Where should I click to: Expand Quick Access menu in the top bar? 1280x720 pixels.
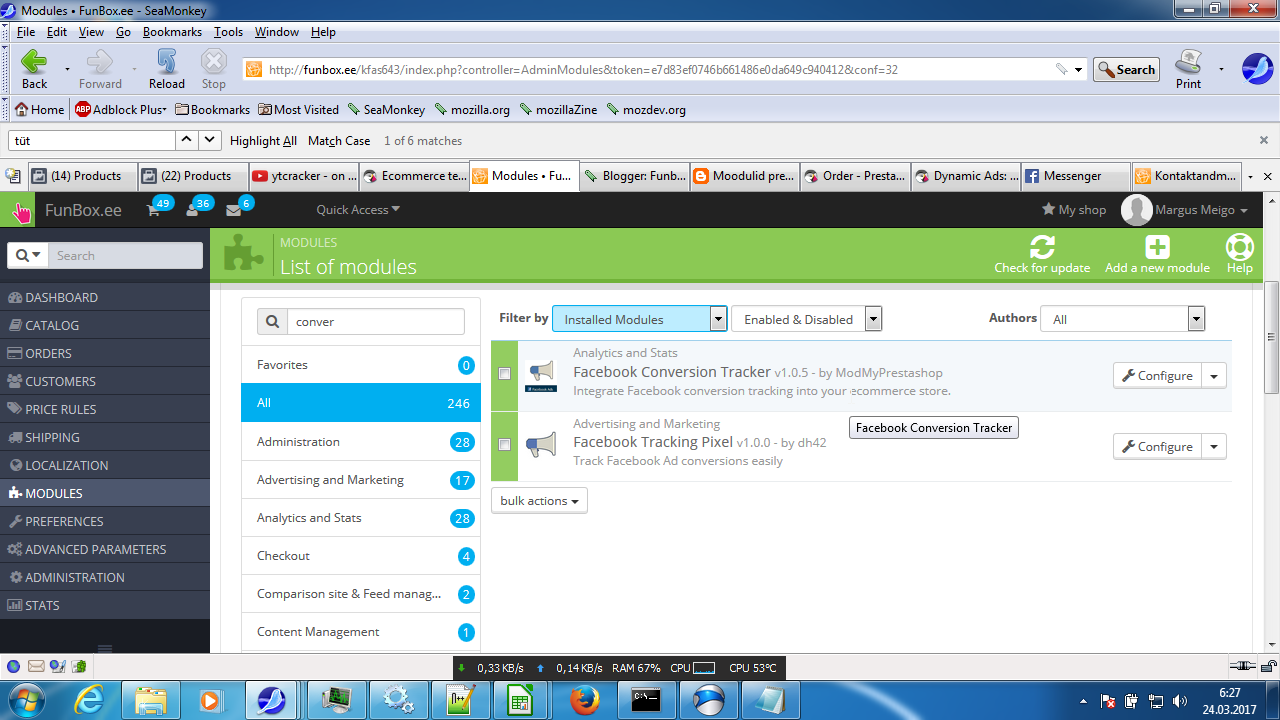click(x=358, y=210)
